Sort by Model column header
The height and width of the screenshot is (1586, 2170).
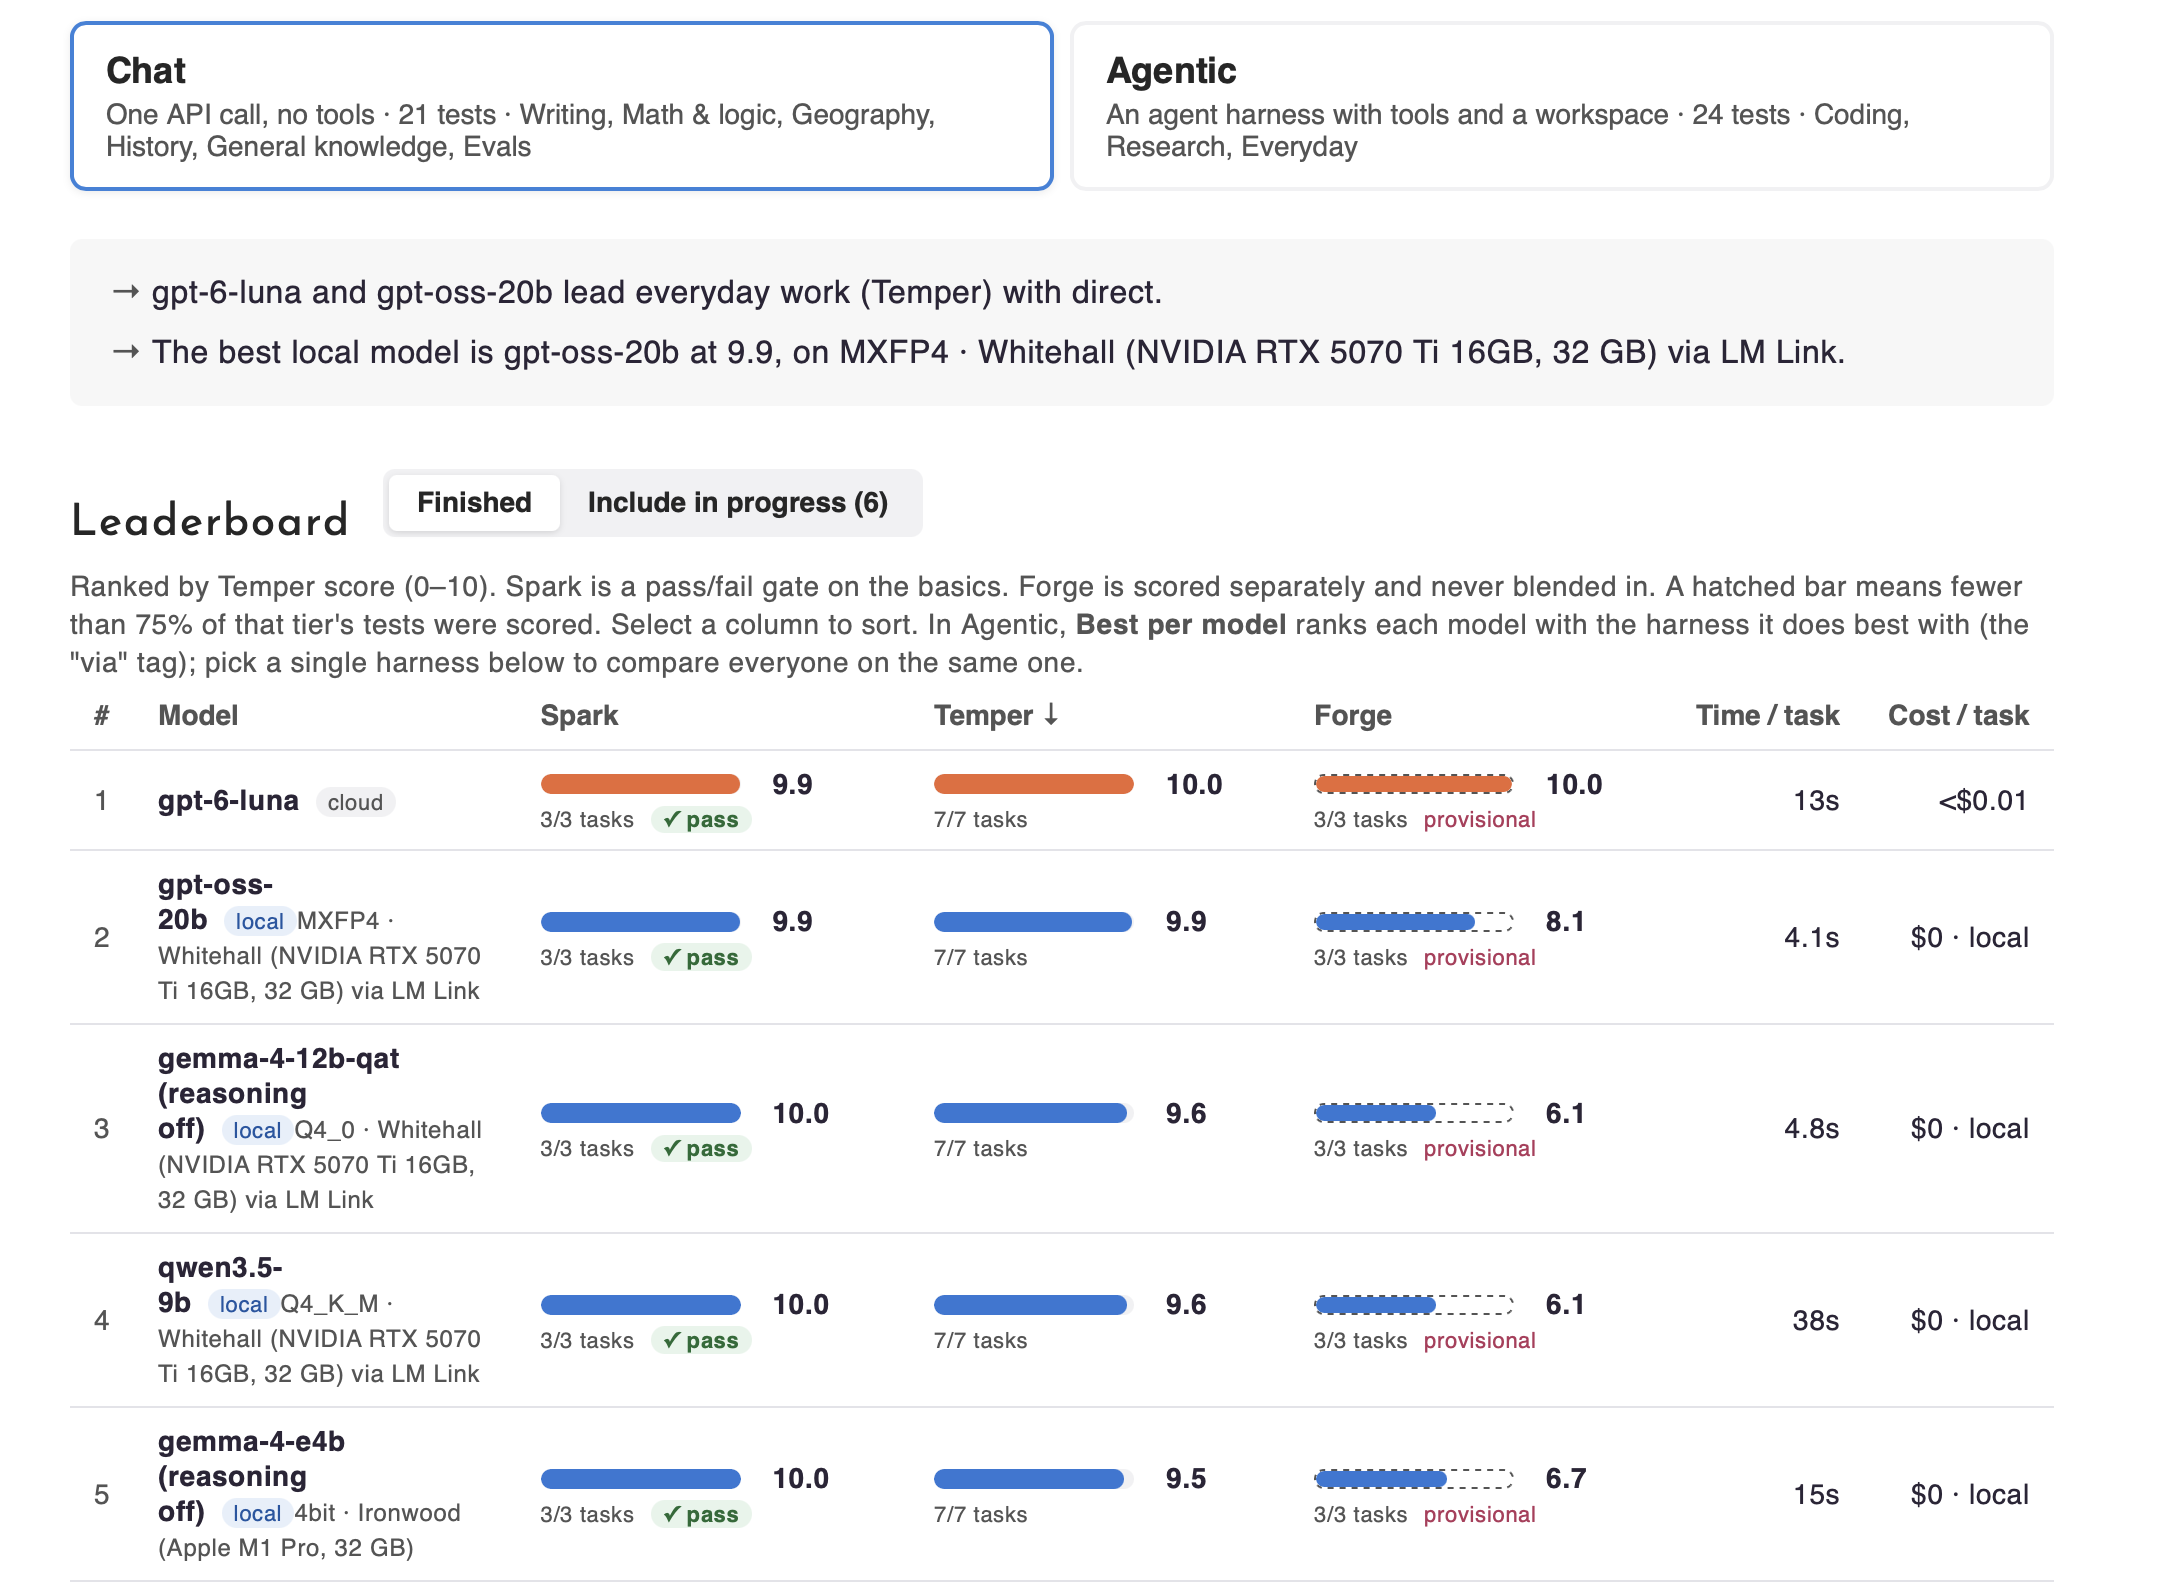point(198,716)
